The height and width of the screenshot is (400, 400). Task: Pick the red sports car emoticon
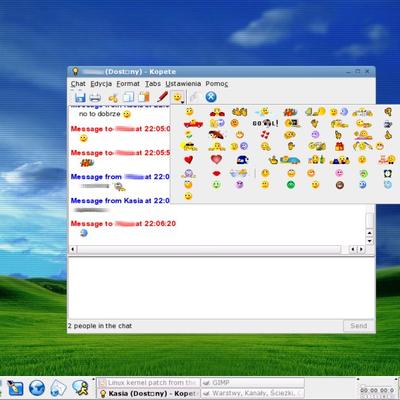pyautogui.click(x=193, y=124)
